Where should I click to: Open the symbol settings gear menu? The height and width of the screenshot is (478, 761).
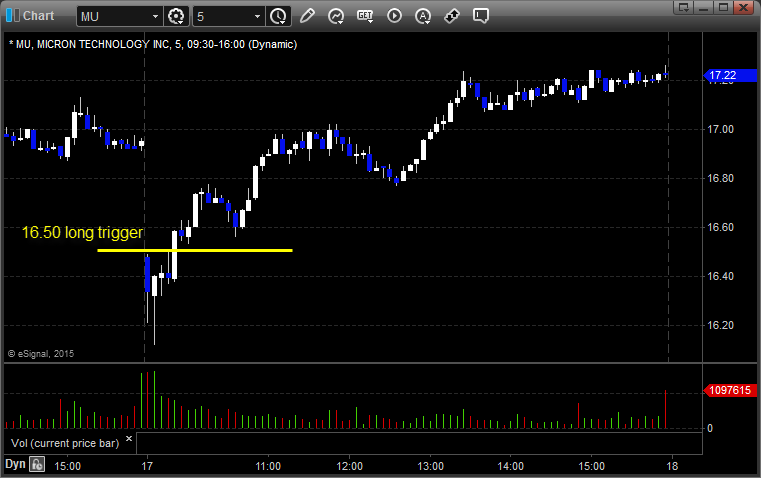coord(175,16)
